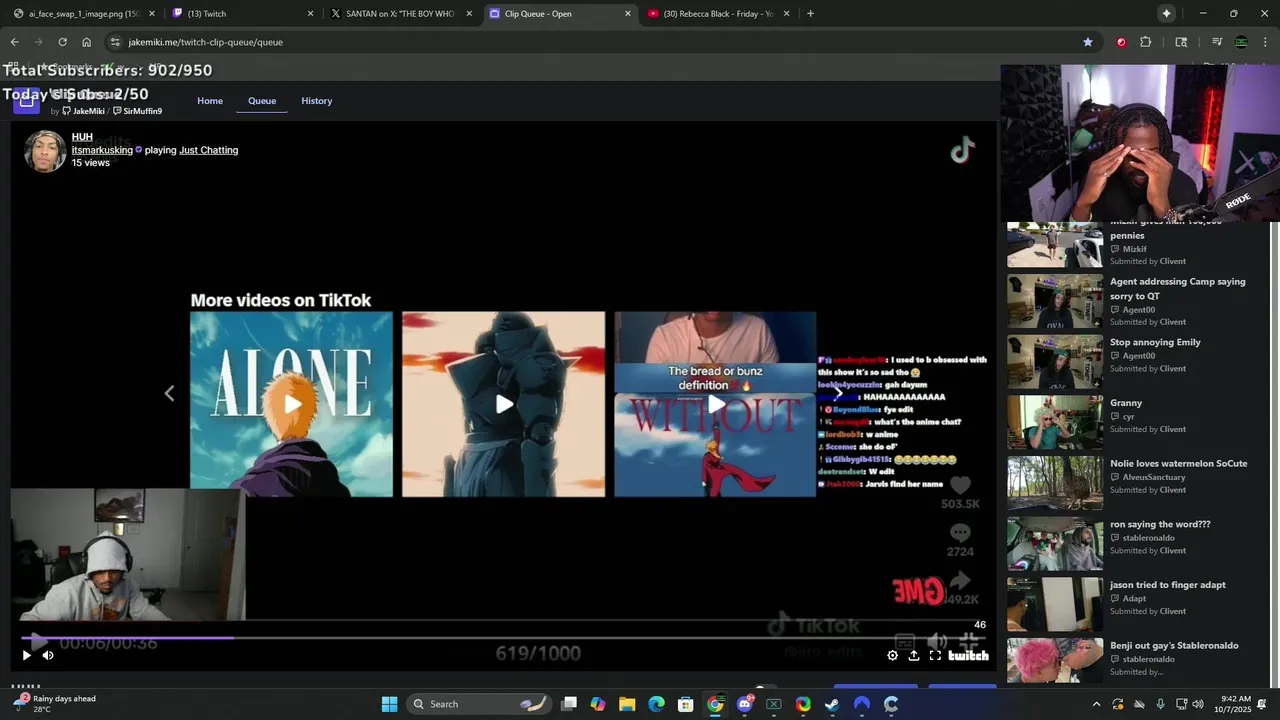
Task: Play the clip with the player play button
Action: point(26,655)
